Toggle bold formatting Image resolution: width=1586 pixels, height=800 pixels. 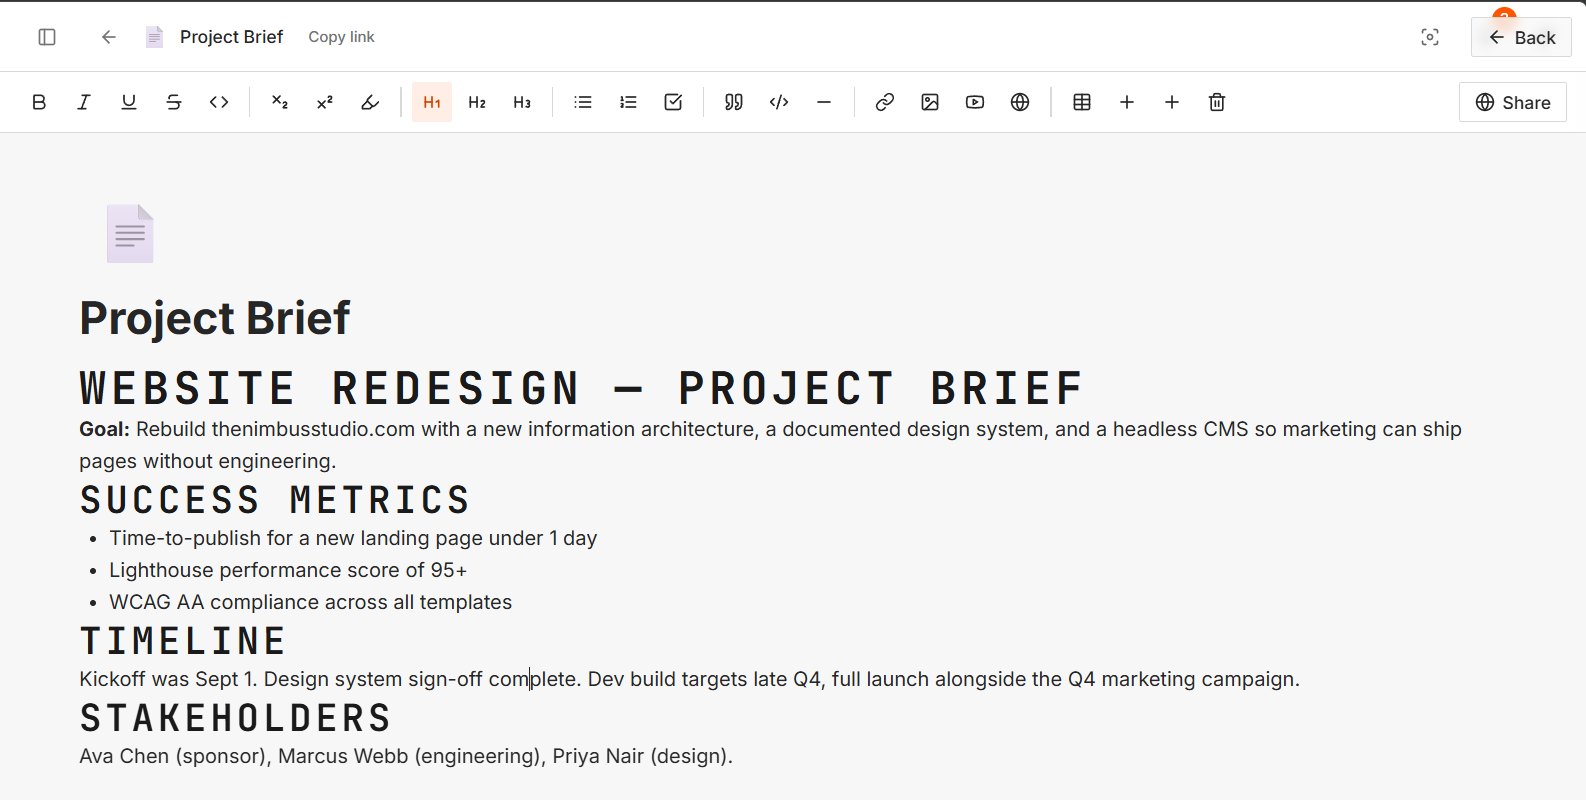[39, 102]
